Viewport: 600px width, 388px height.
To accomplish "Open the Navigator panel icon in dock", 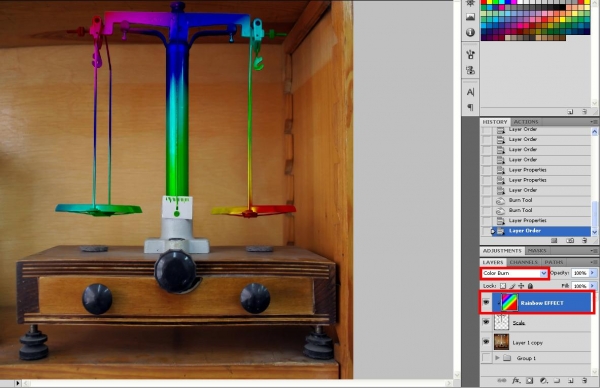I will click(x=470, y=3).
